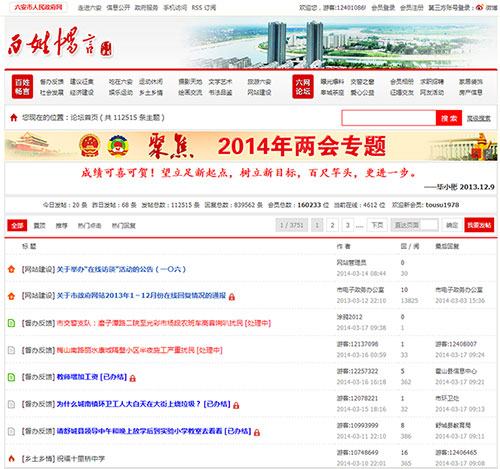The width and height of the screenshot is (500, 469).
Task: Click lock icon on 环卫工人 post
Action: (x=236, y=405)
